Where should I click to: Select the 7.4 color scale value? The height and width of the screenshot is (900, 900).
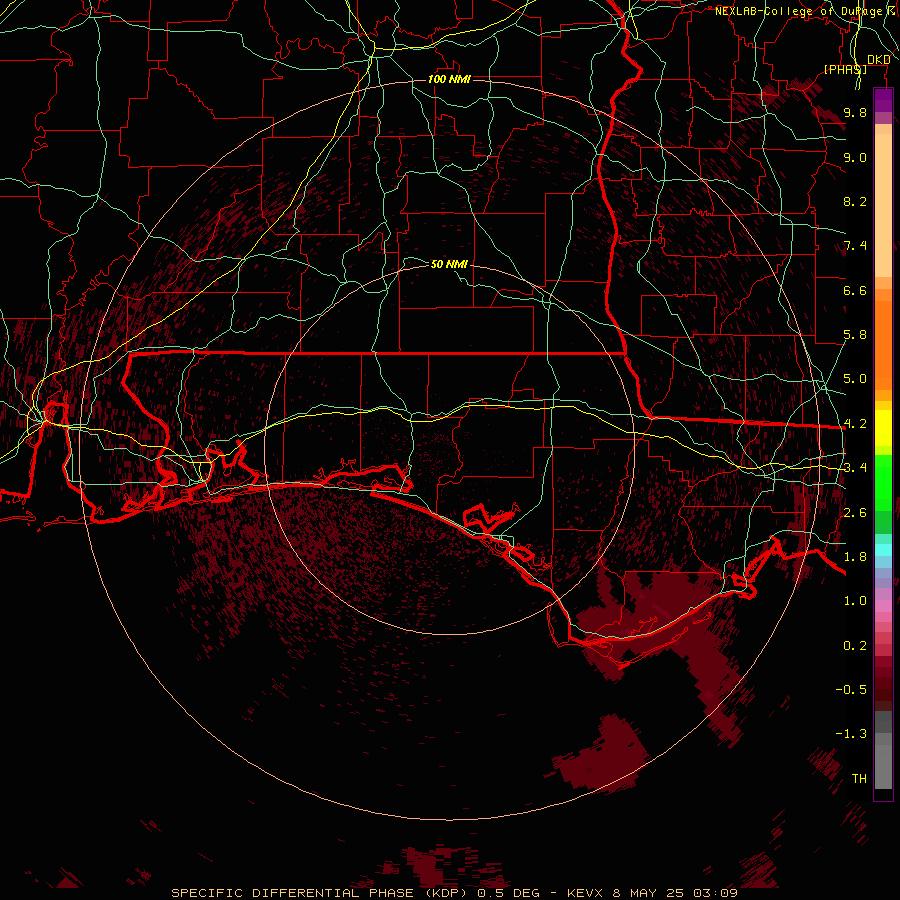(x=855, y=246)
